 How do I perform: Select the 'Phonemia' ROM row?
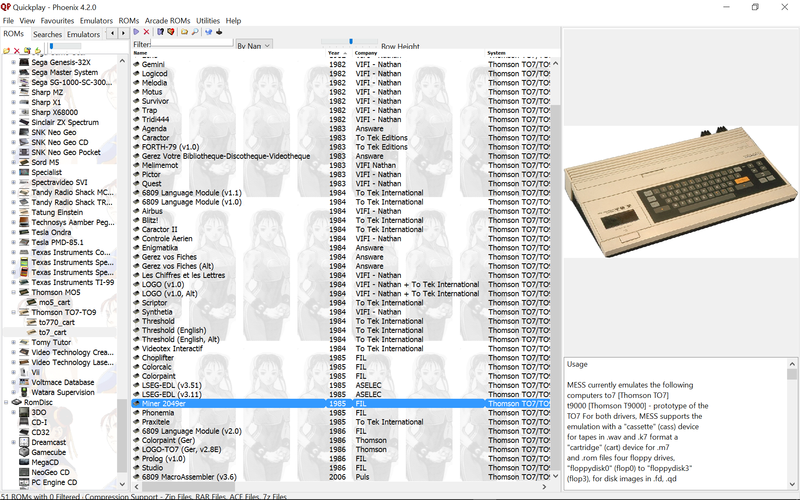(x=341, y=413)
